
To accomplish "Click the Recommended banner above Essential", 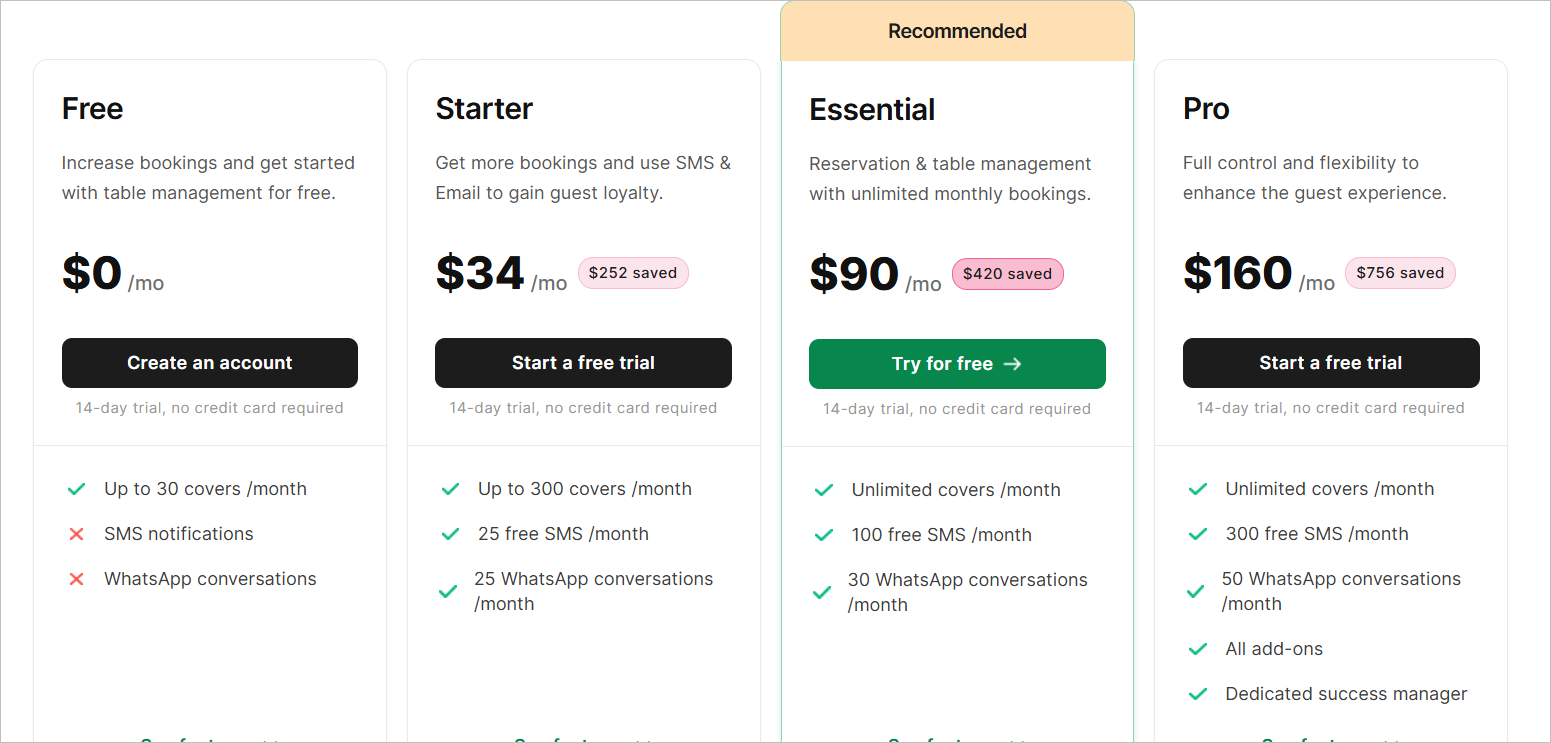I will (x=957, y=31).
